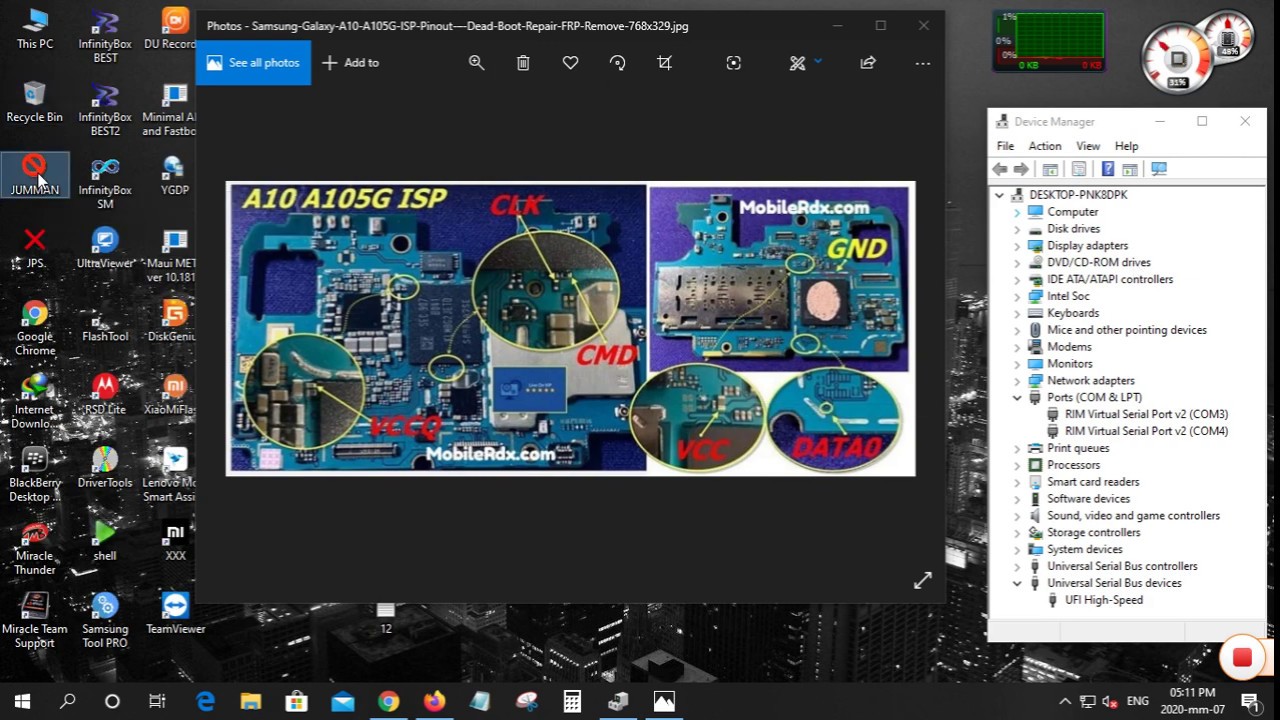Image resolution: width=1280 pixels, height=720 pixels.
Task: Open the Photos 'See more' ellipsis menu
Action: pyautogui.click(x=923, y=63)
